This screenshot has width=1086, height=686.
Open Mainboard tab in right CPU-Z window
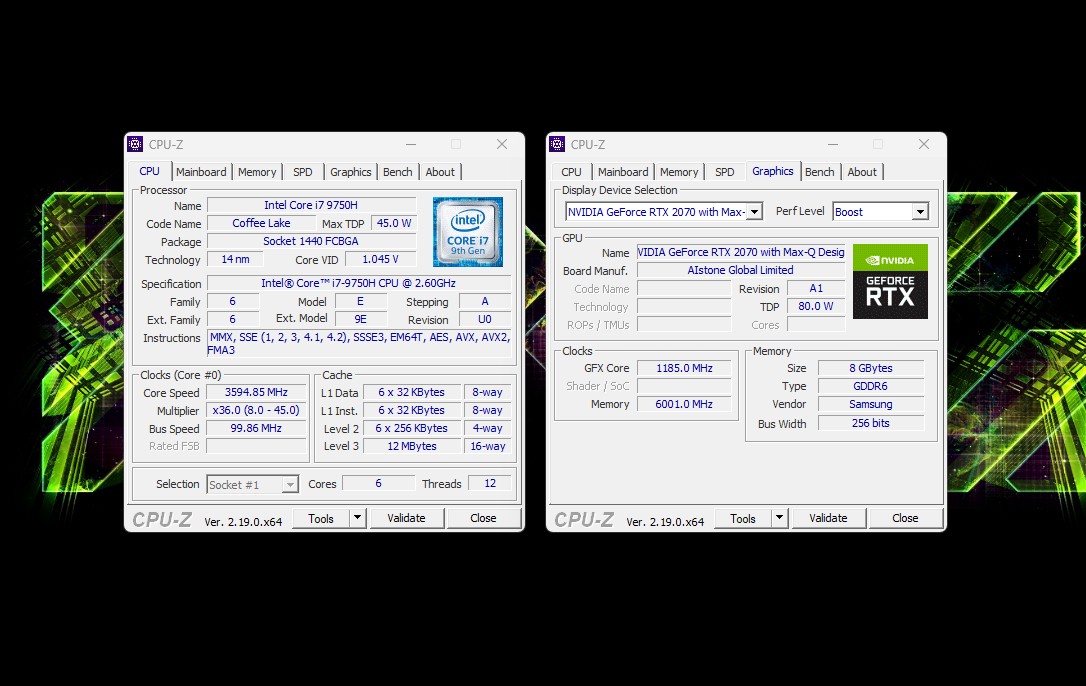click(x=623, y=172)
